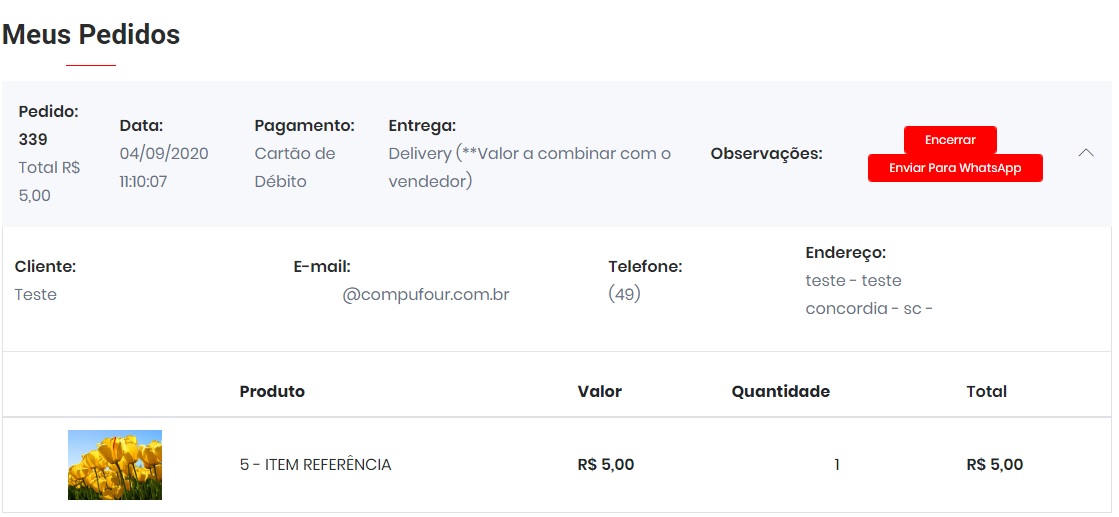Click the Meus Pedidos page heading
The width and height of the screenshot is (1119, 517).
pyautogui.click(x=91, y=35)
